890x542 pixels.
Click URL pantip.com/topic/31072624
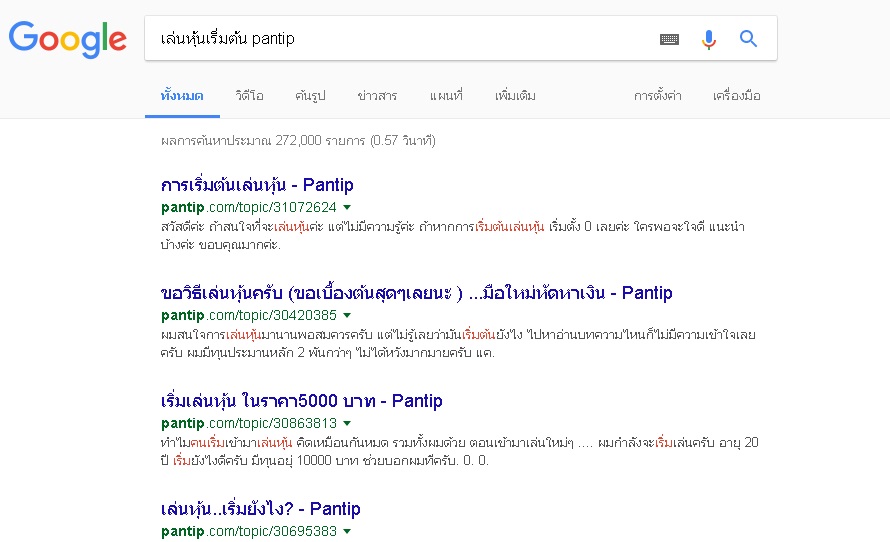coord(249,207)
